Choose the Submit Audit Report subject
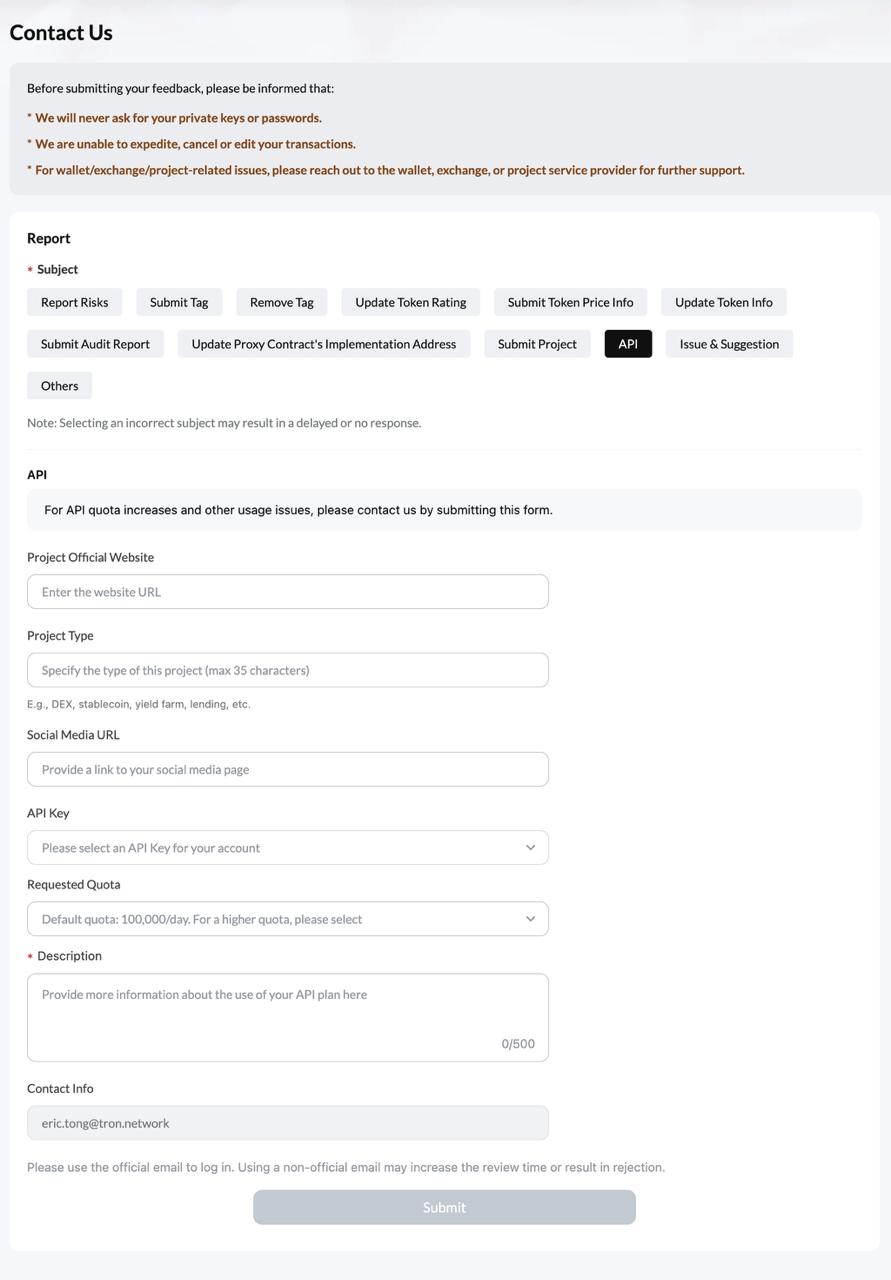This screenshot has height=1280, width=891. coord(94,343)
